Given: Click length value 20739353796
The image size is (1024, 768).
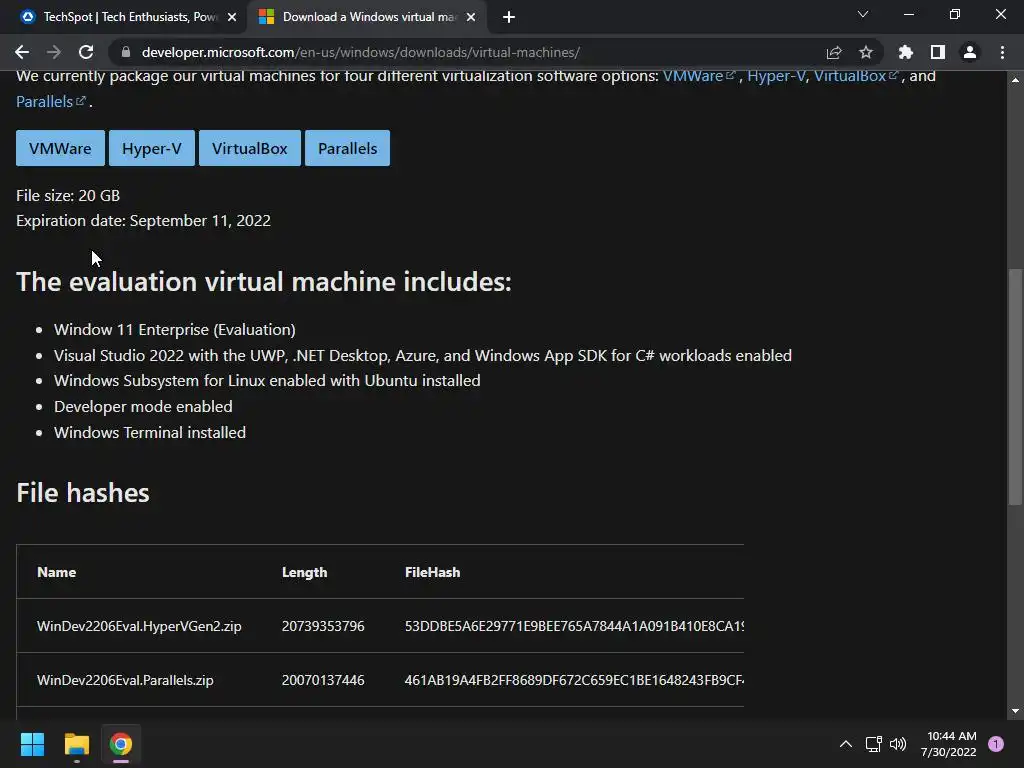Looking at the screenshot, I should click(323, 626).
